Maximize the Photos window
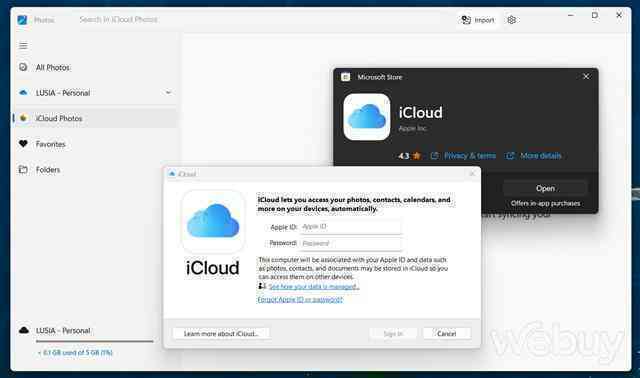Screen dimensions: 640x378 point(595,15)
